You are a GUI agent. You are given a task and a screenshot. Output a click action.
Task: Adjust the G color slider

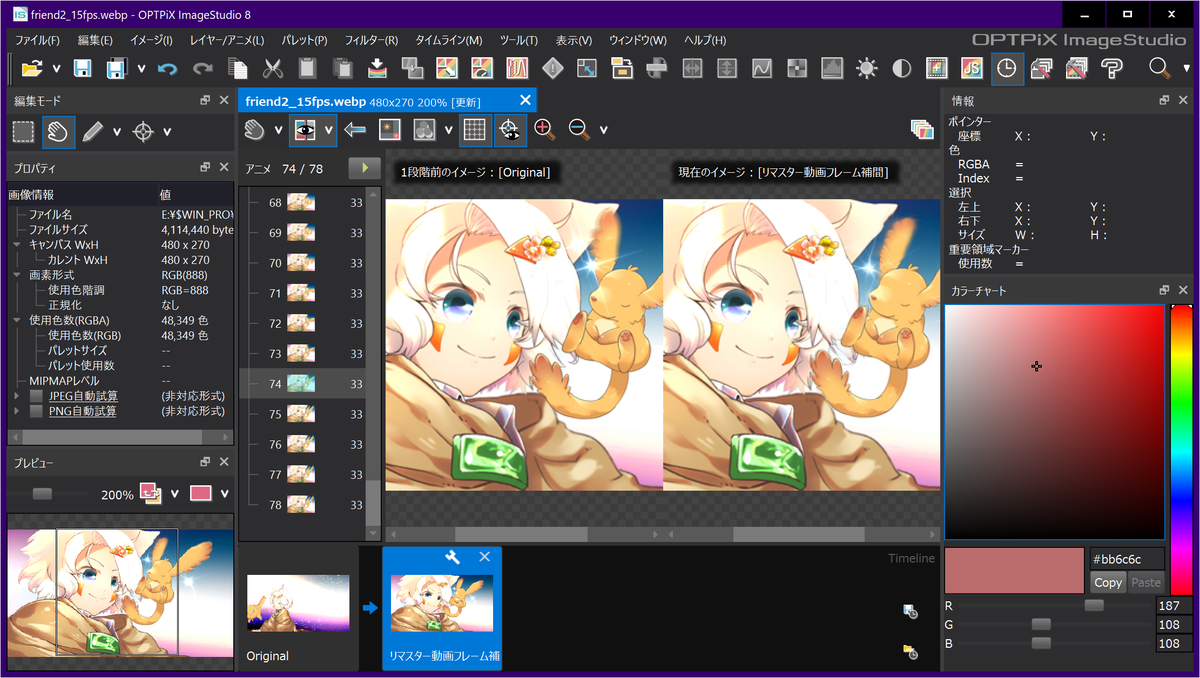click(1041, 625)
